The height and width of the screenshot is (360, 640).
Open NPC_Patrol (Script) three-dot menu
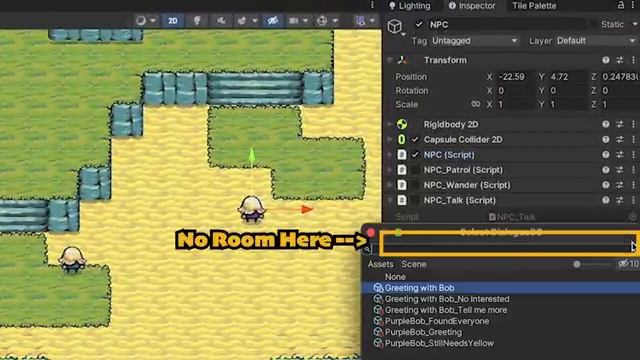point(633,170)
